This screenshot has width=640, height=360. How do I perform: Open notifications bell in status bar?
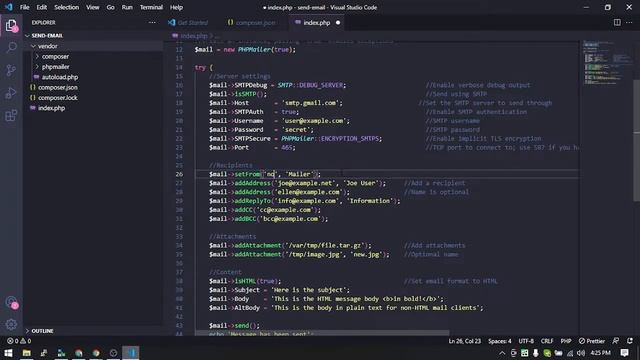point(630,341)
